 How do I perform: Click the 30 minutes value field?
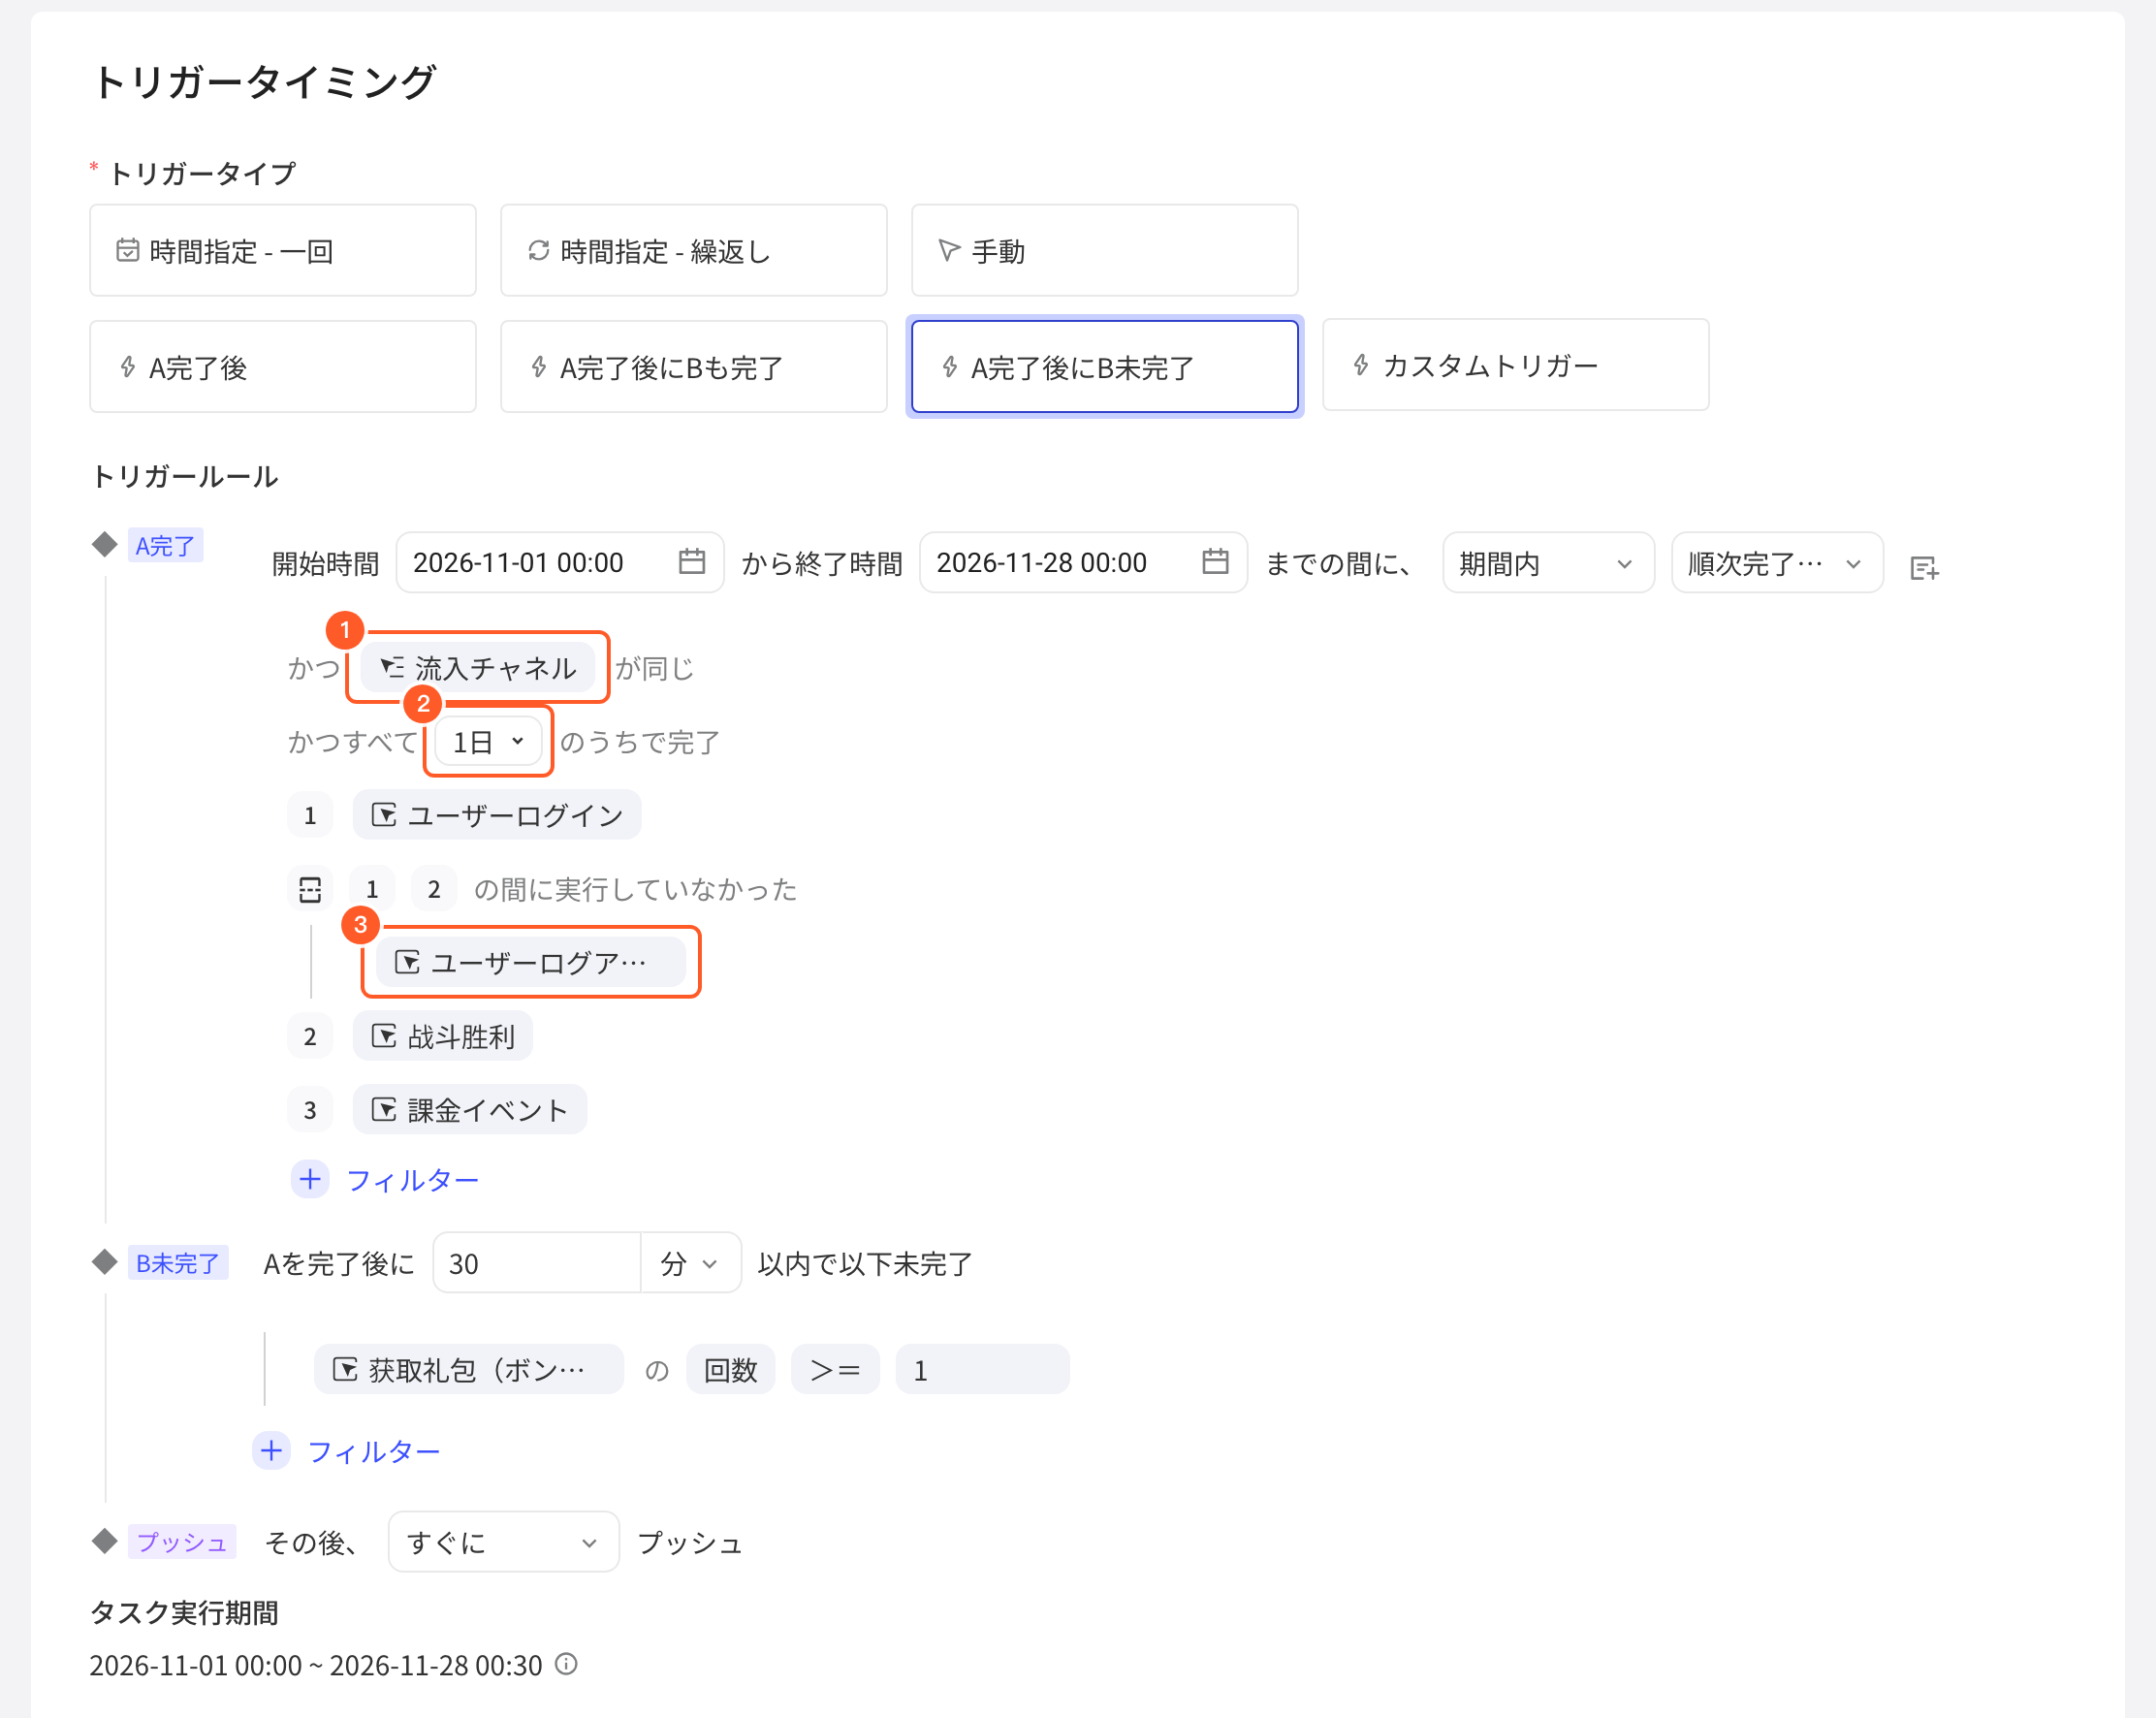click(537, 1263)
